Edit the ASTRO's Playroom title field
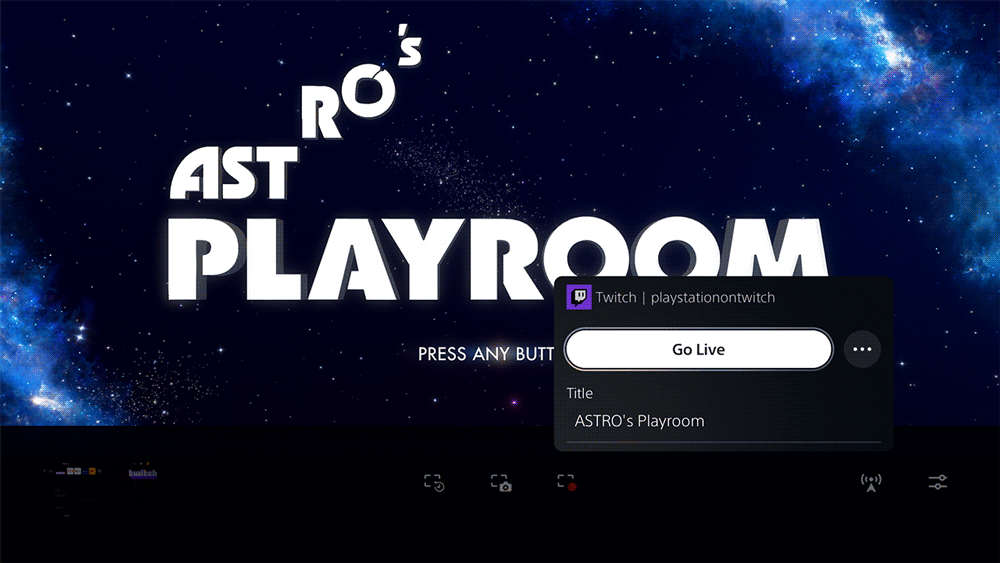The height and width of the screenshot is (563, 1000). tap(723, 421)
